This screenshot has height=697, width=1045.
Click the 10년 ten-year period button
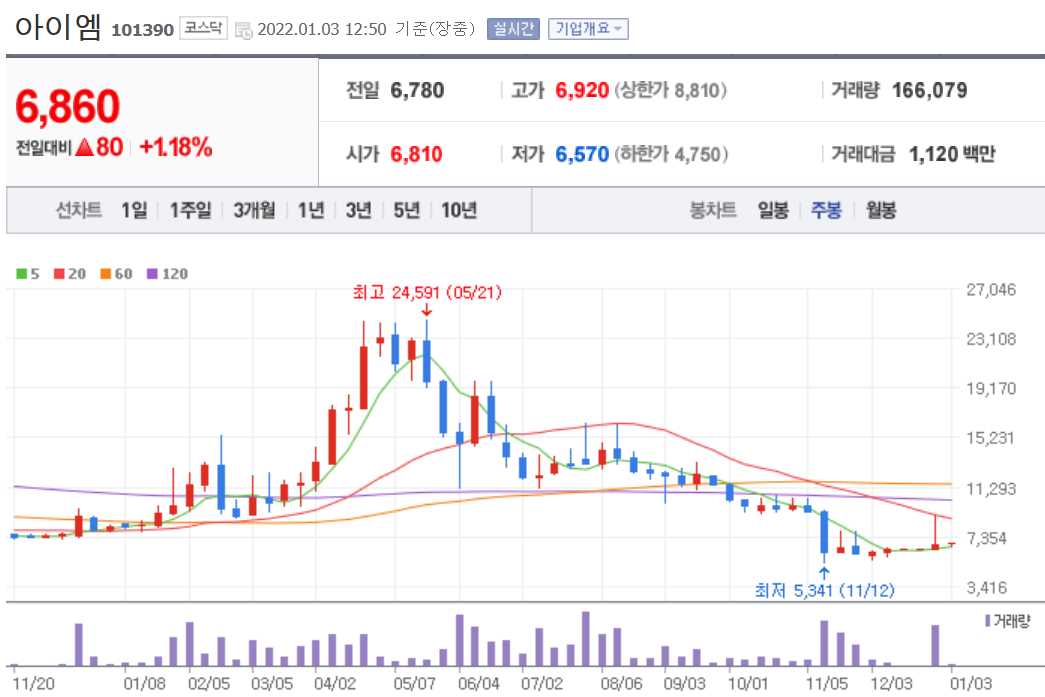(457, 211)
